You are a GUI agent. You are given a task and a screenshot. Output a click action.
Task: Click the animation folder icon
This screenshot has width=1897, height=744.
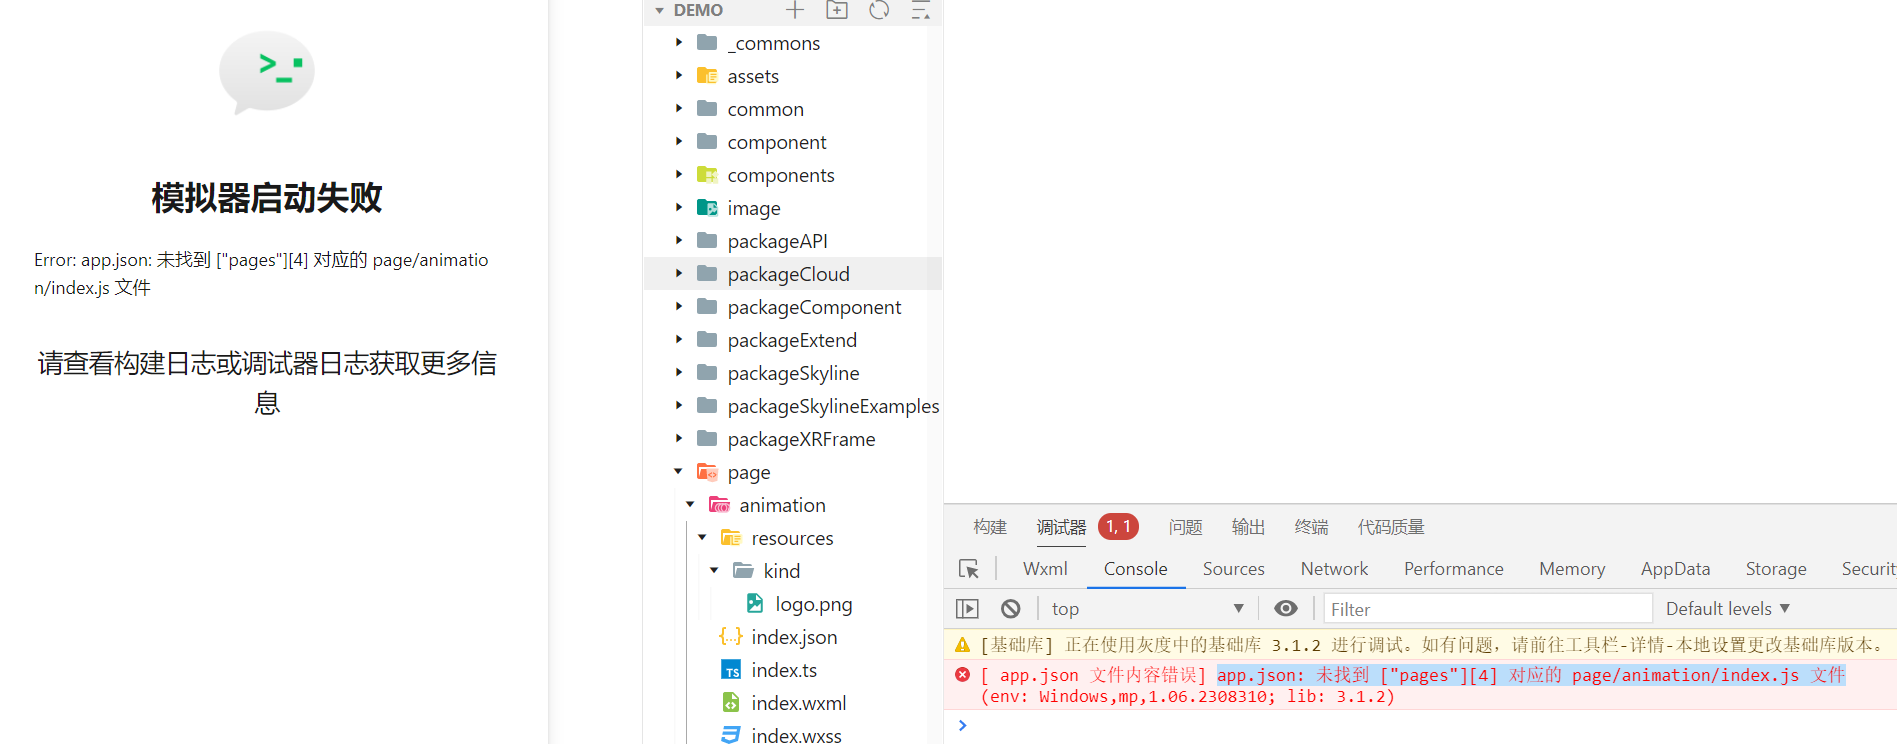click(x=719, y=504)
